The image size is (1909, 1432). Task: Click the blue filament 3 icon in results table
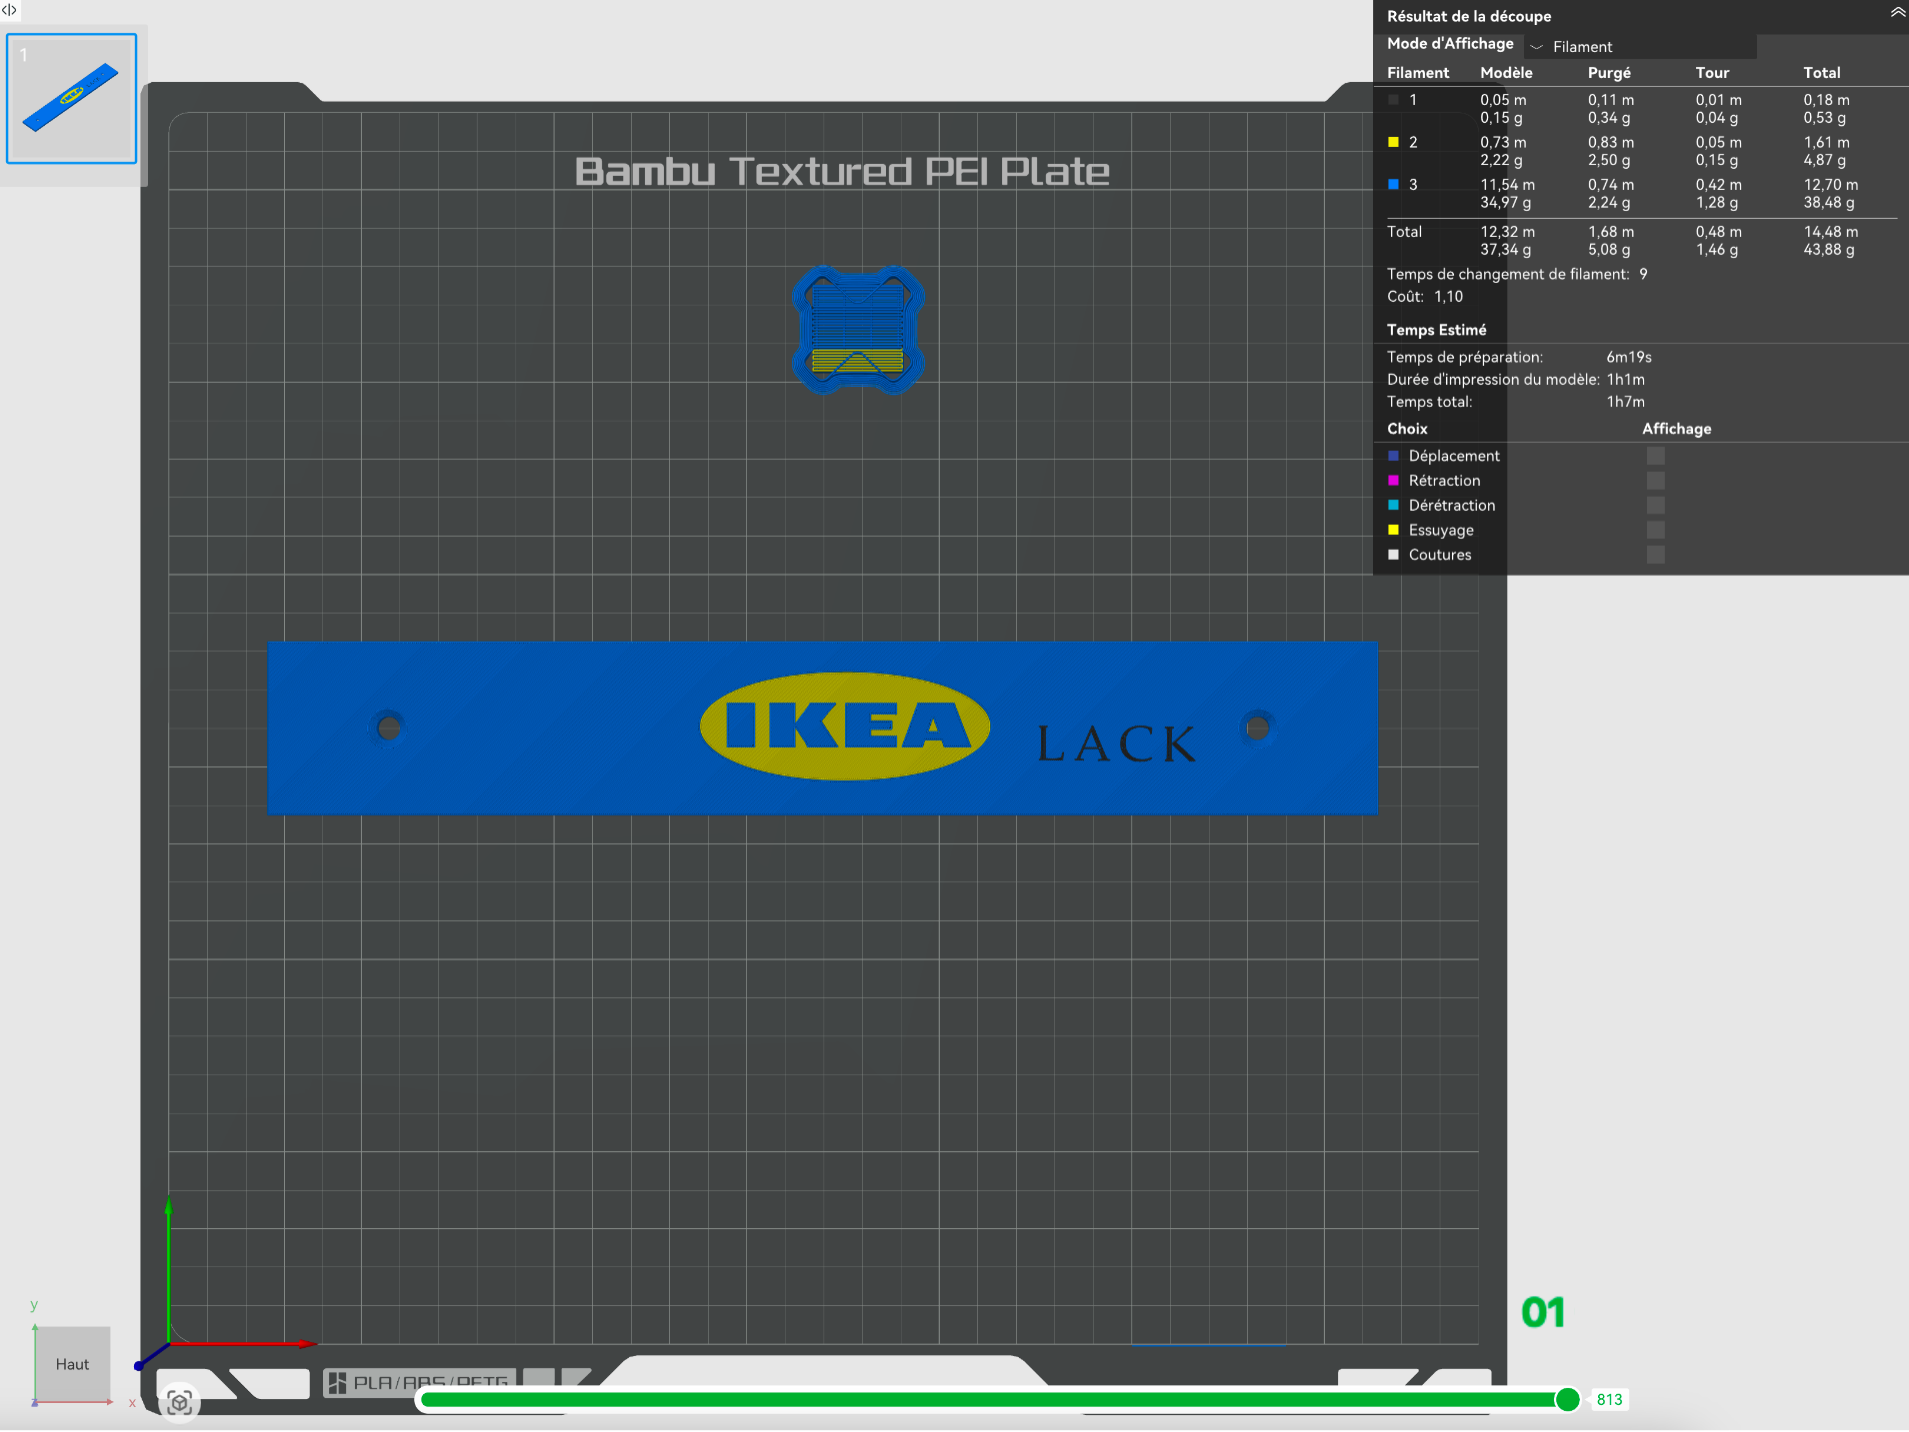point(1393,184)
